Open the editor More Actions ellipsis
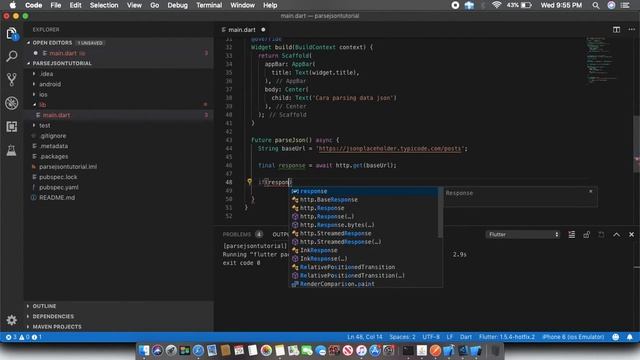Viewport: 640px width, 360px height. pyautogui.click(x=631, y=29)
